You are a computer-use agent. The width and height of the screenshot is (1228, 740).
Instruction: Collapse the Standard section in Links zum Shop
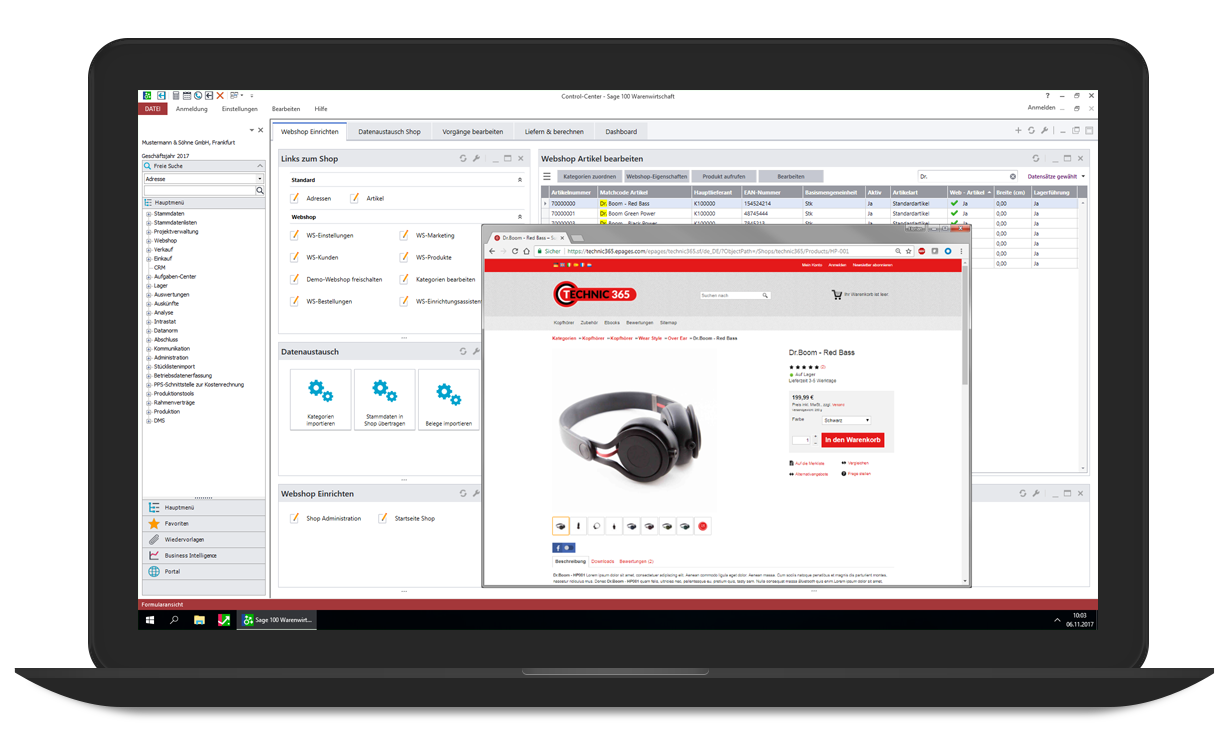[519, 180]
